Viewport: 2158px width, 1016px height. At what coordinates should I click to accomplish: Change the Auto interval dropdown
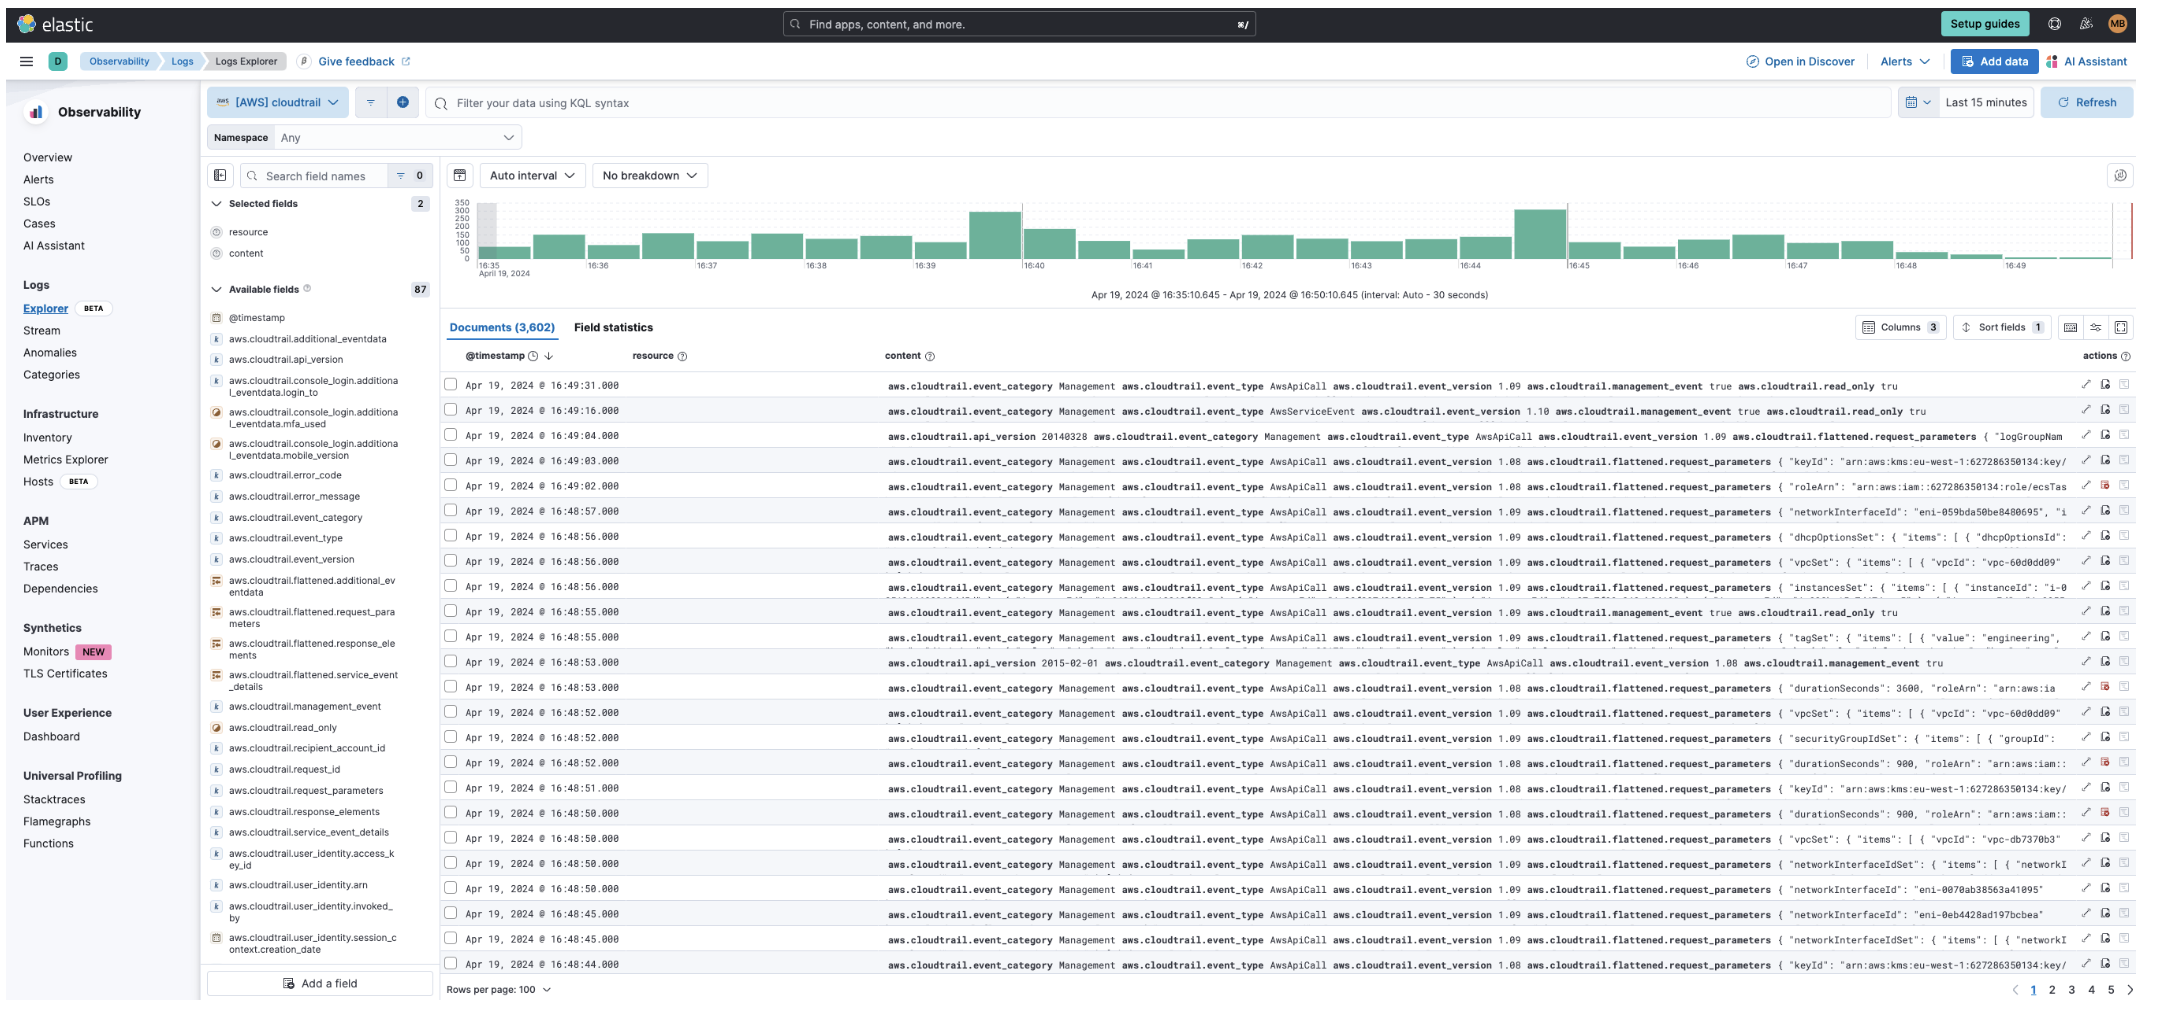coord(531,175)
